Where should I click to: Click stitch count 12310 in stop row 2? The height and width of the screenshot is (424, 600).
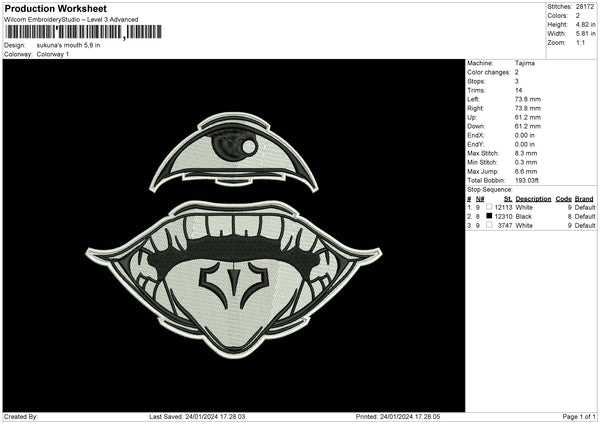(x=503, y=217)
